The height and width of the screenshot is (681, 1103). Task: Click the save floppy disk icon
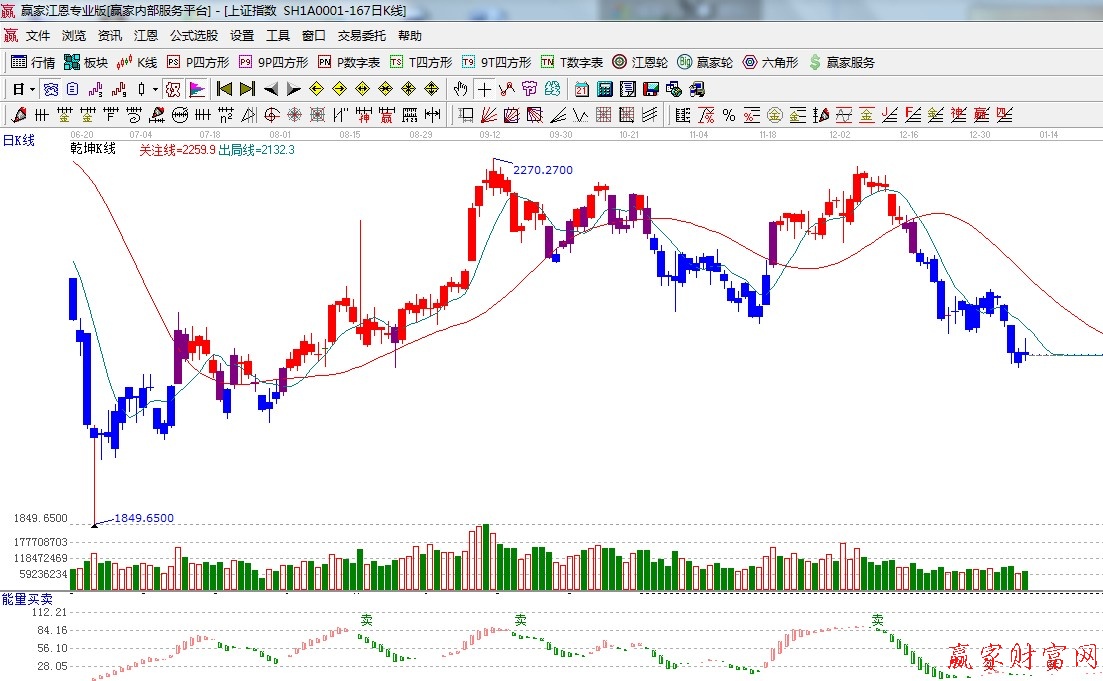[652, 89]
